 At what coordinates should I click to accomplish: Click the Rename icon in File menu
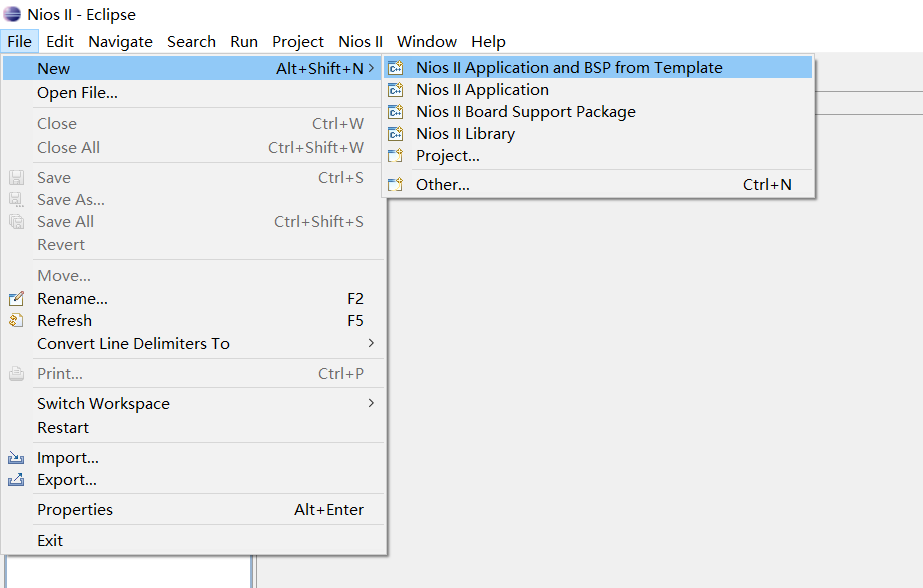tap(16, 298)
